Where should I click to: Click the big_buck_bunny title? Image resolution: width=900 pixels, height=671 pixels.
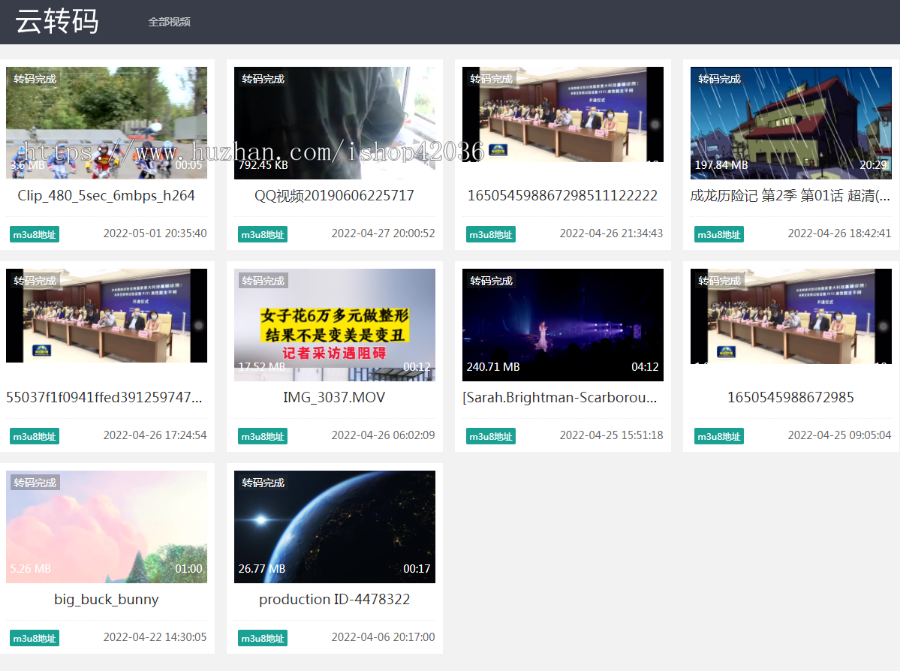tap(106, 599)
